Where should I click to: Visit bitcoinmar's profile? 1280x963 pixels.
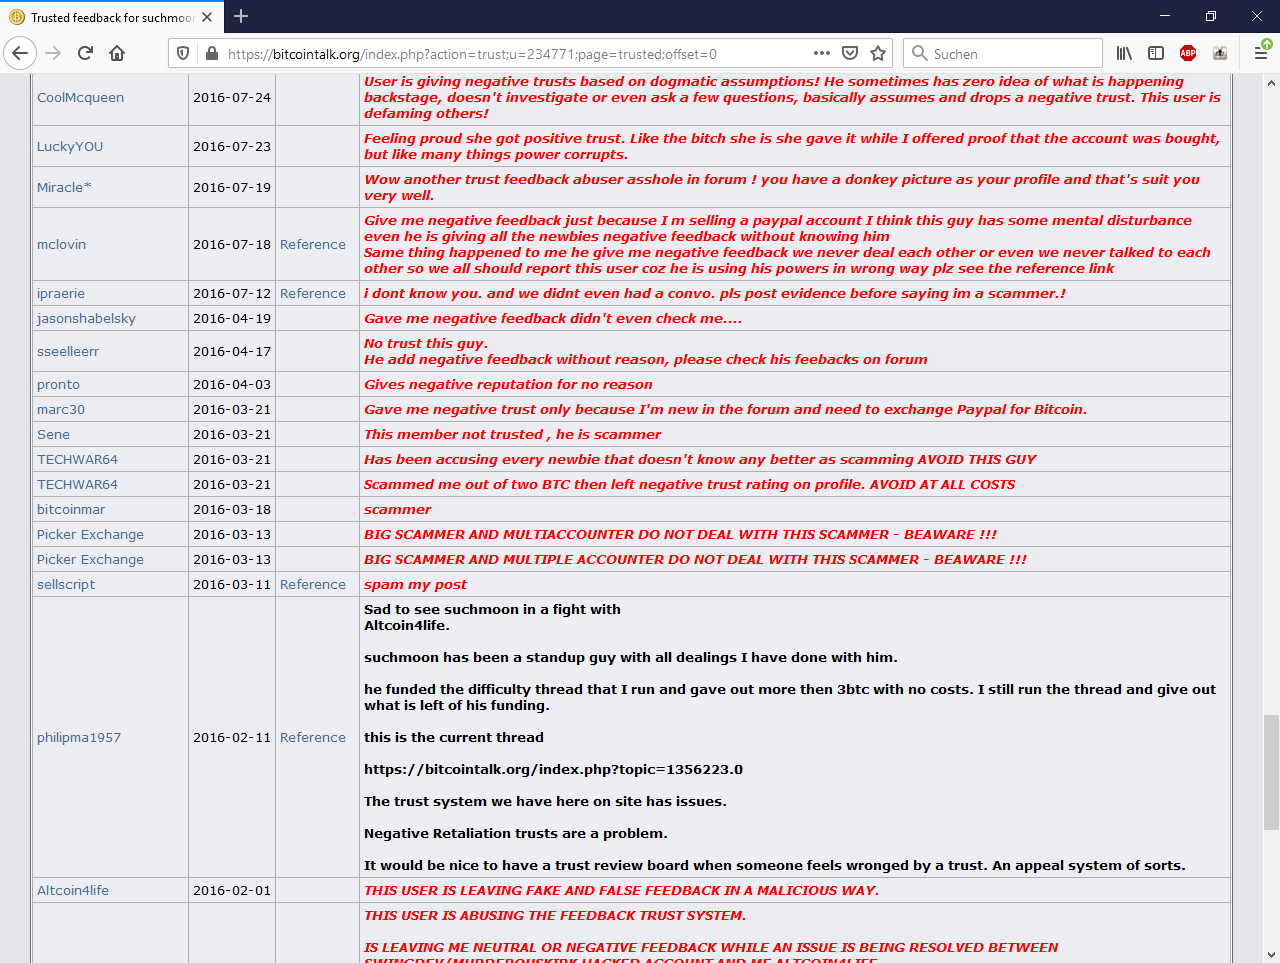pyautogui.click(x=71, y=510)
